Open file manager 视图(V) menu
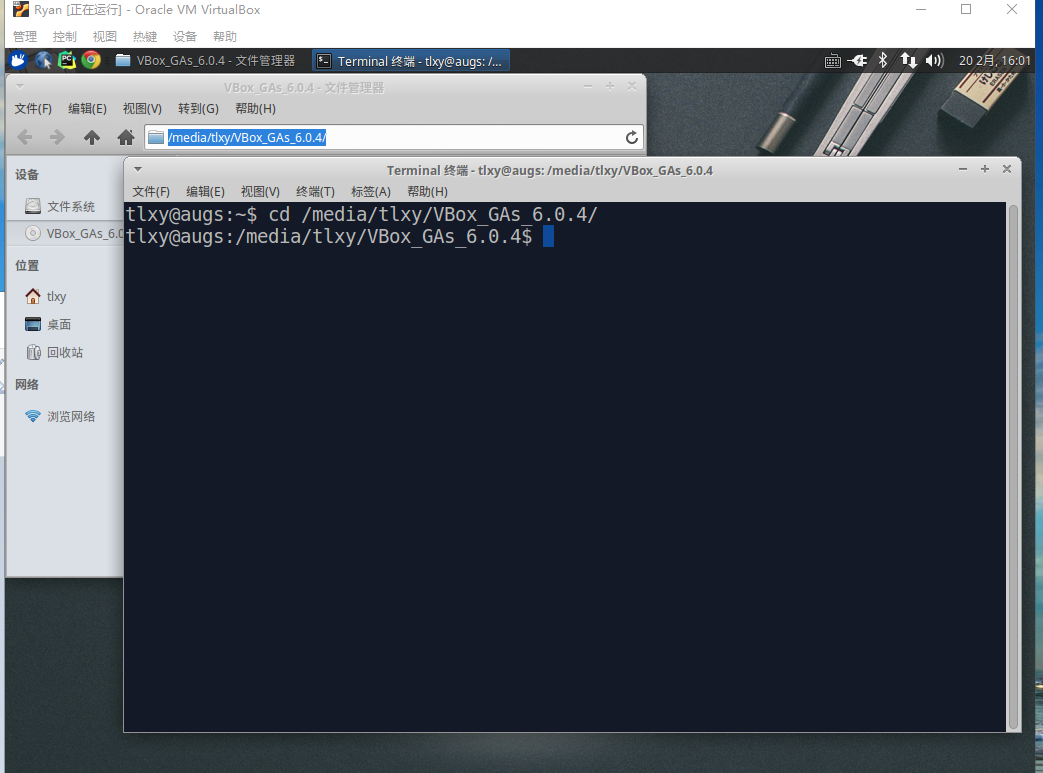1043x773 pixels. tap(142, 108)
